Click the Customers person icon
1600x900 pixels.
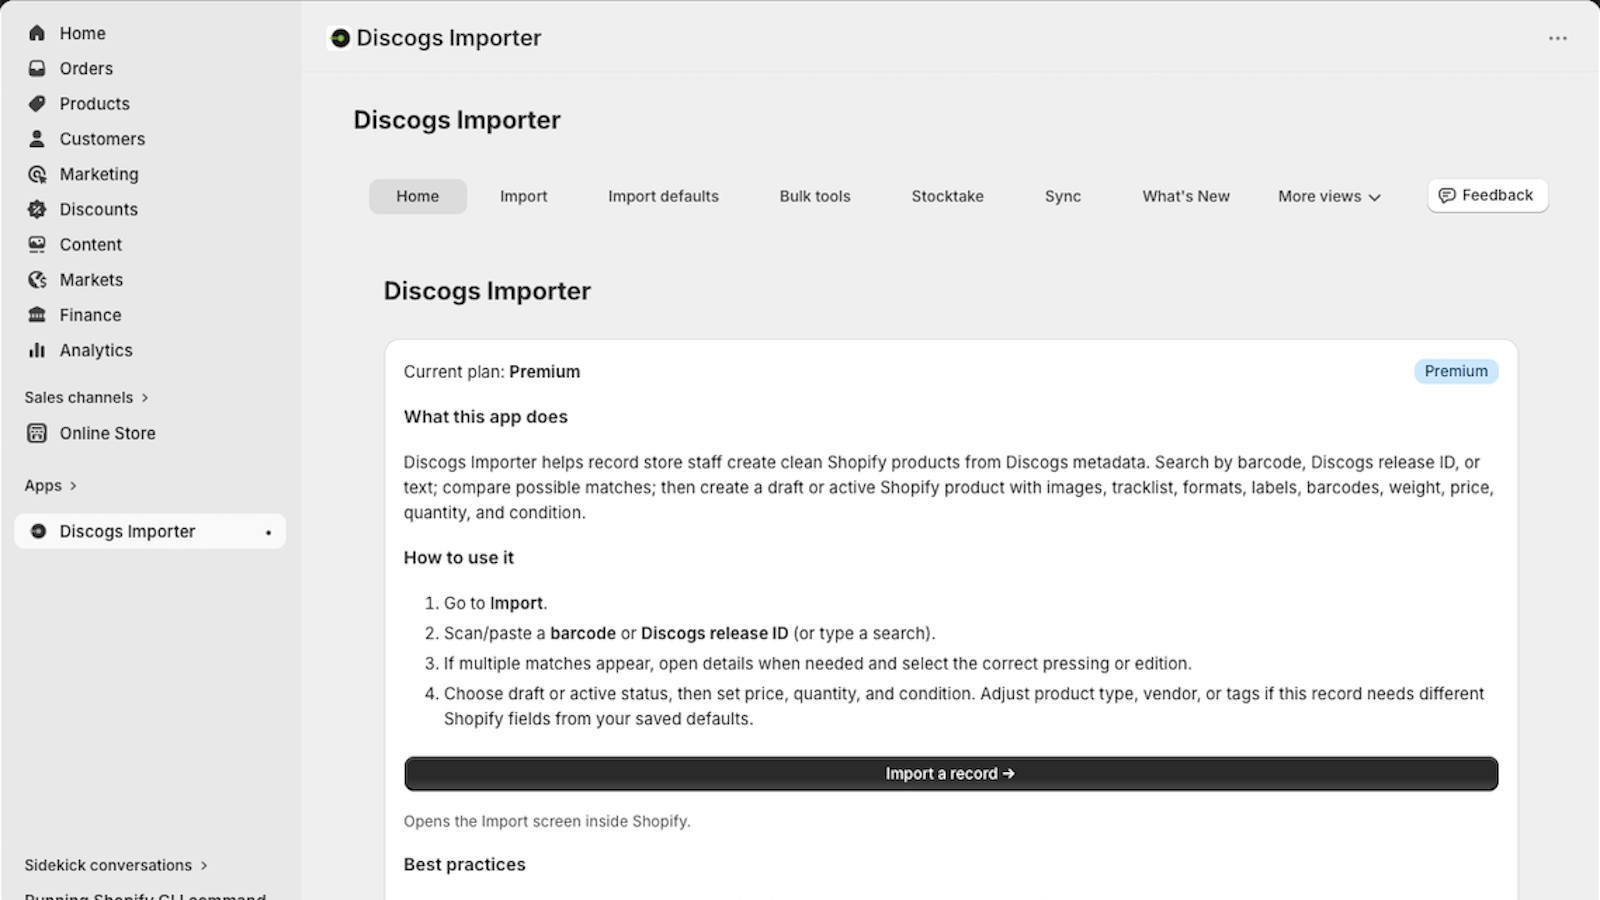coord(37,138)
